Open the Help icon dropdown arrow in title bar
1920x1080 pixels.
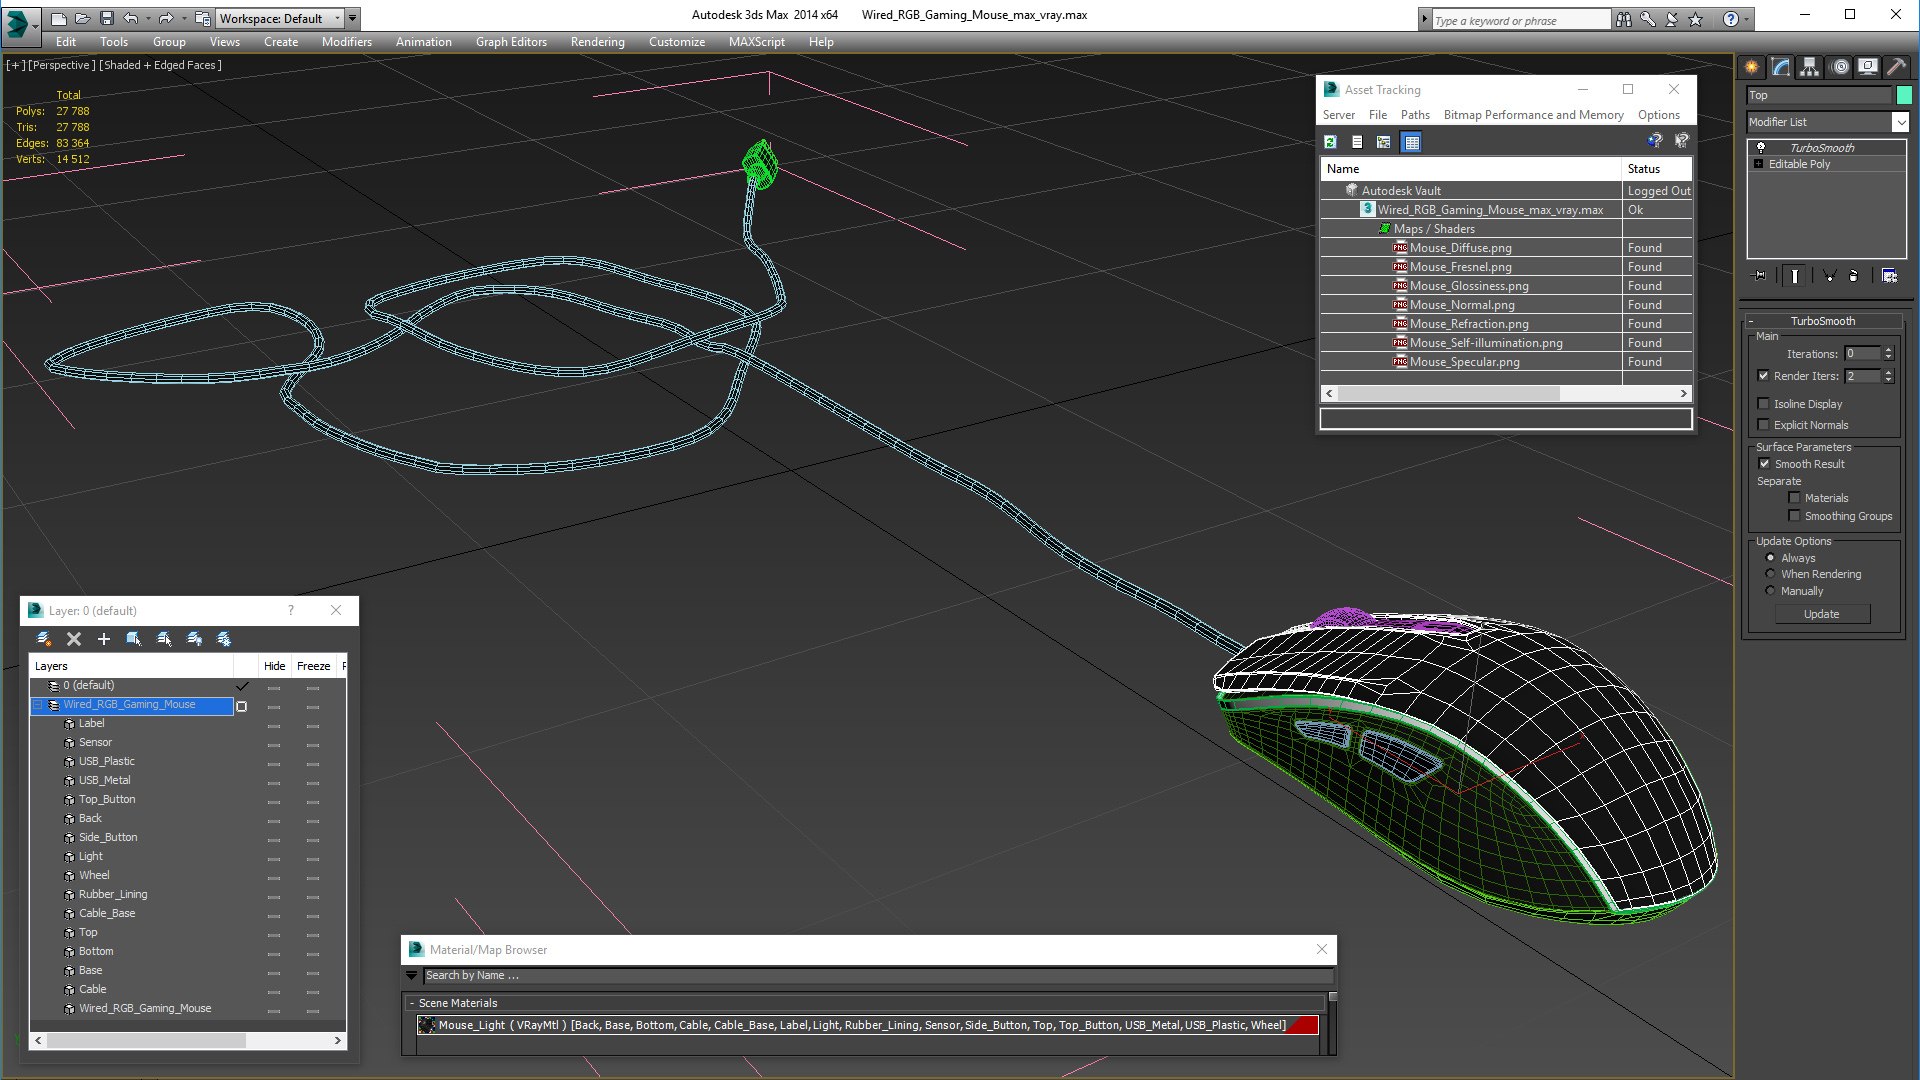click(x=1747, y=19)
